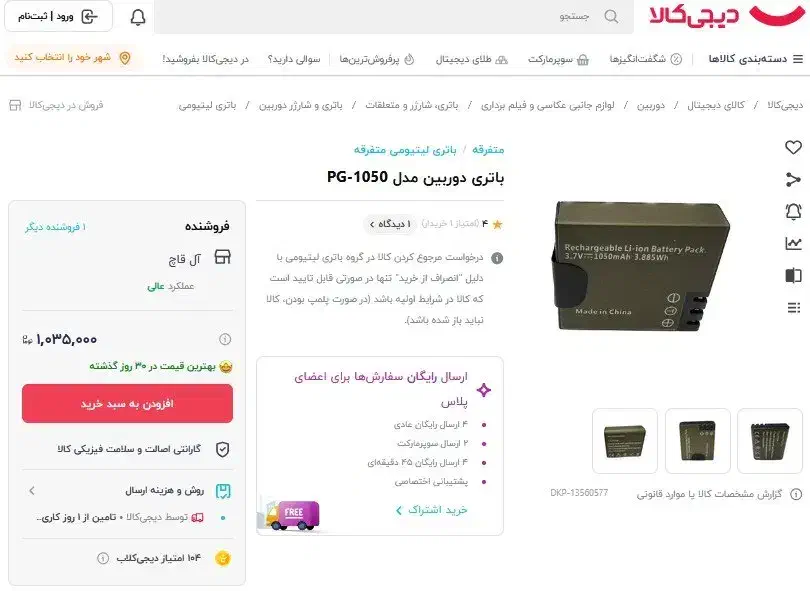Open notifications bell in top header
This screenshot has width=810, height=591.
137,18
